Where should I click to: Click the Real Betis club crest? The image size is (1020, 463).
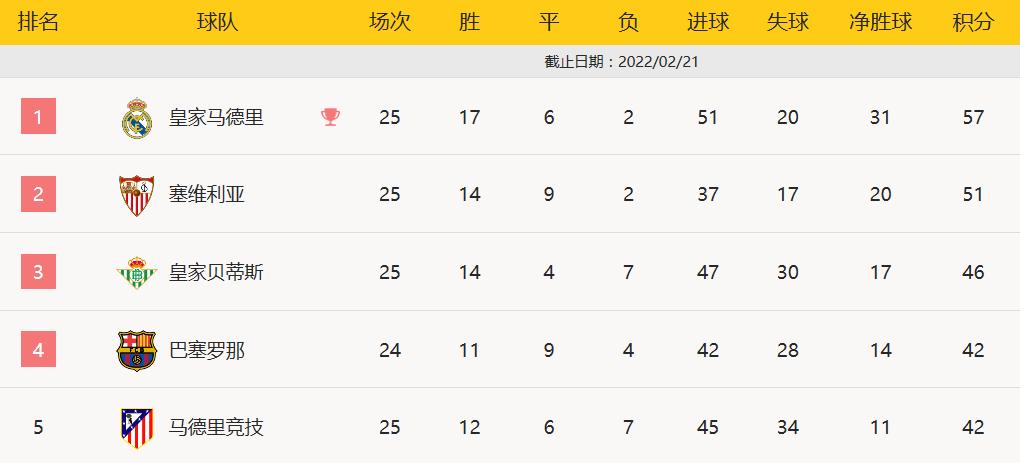136,273
